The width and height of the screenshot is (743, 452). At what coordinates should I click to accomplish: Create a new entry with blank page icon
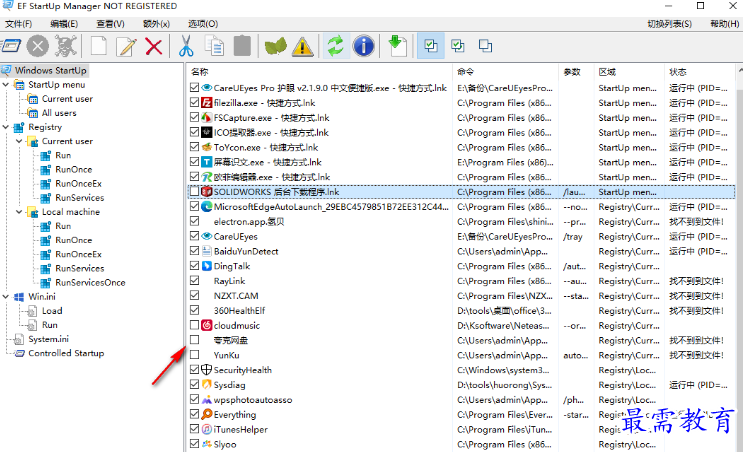point(99,46)
